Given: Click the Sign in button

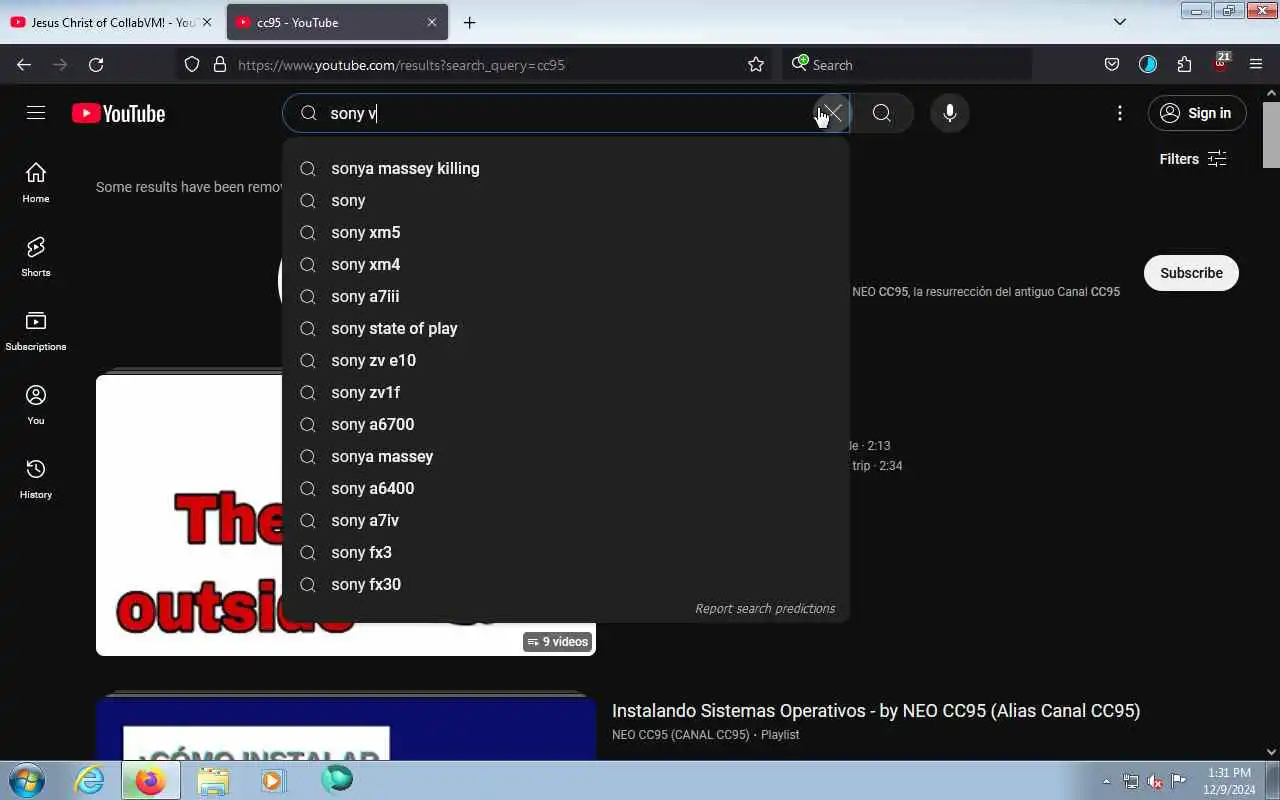Looking at the screenshot, I should tap(1197, 113).
